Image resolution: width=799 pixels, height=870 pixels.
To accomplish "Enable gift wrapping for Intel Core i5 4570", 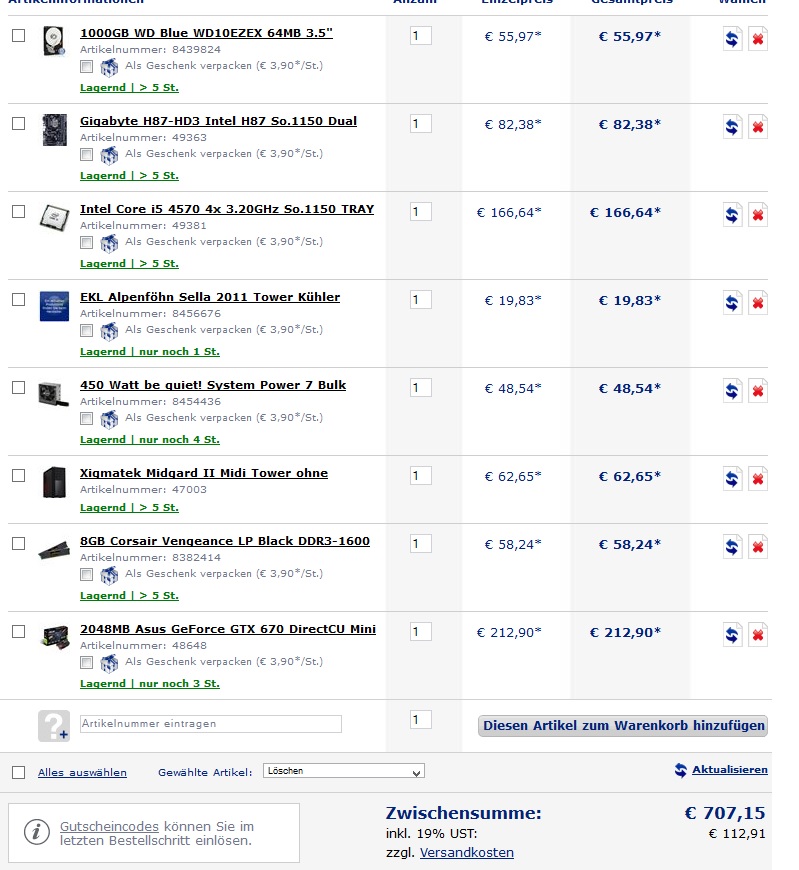I will (x=86, y=242).
